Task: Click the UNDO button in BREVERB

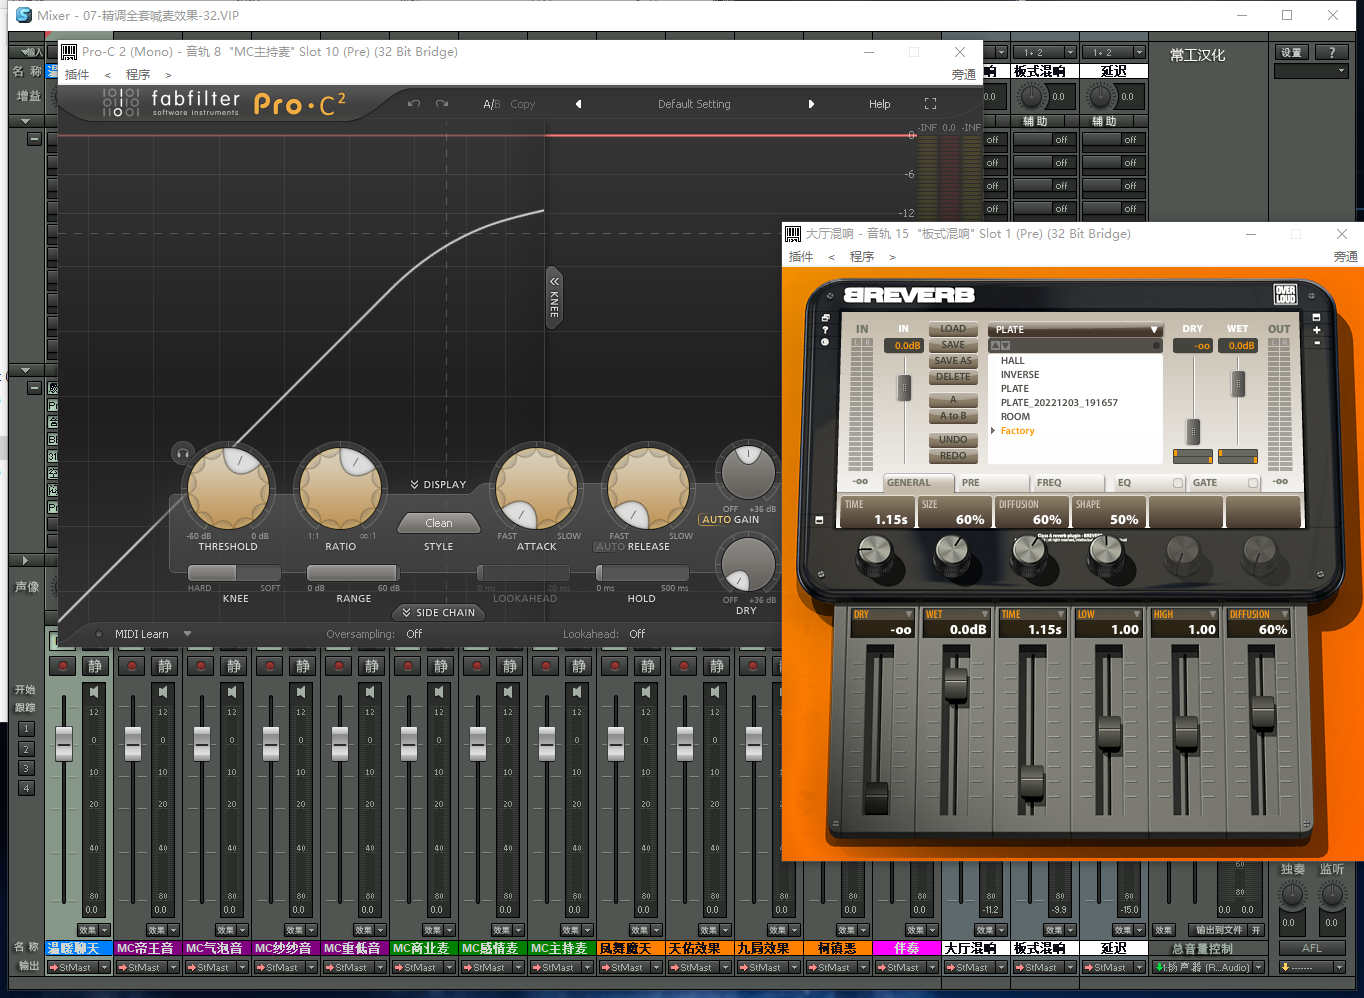Action: (953, 440)
